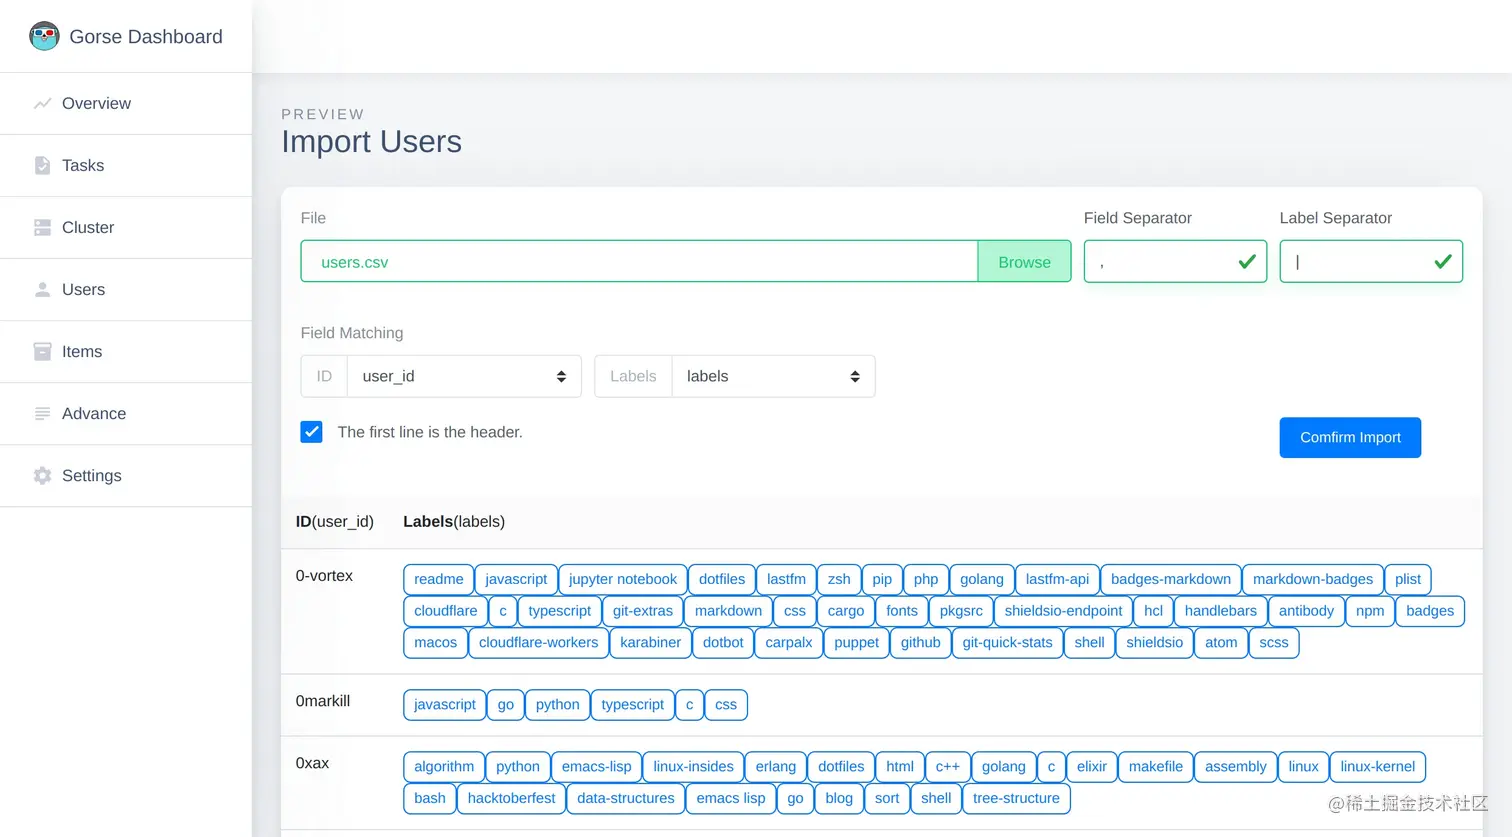This screenshot has width=1512, height=837.
Task: Click the Cluster server icon
Action: [x=42, y=227]
